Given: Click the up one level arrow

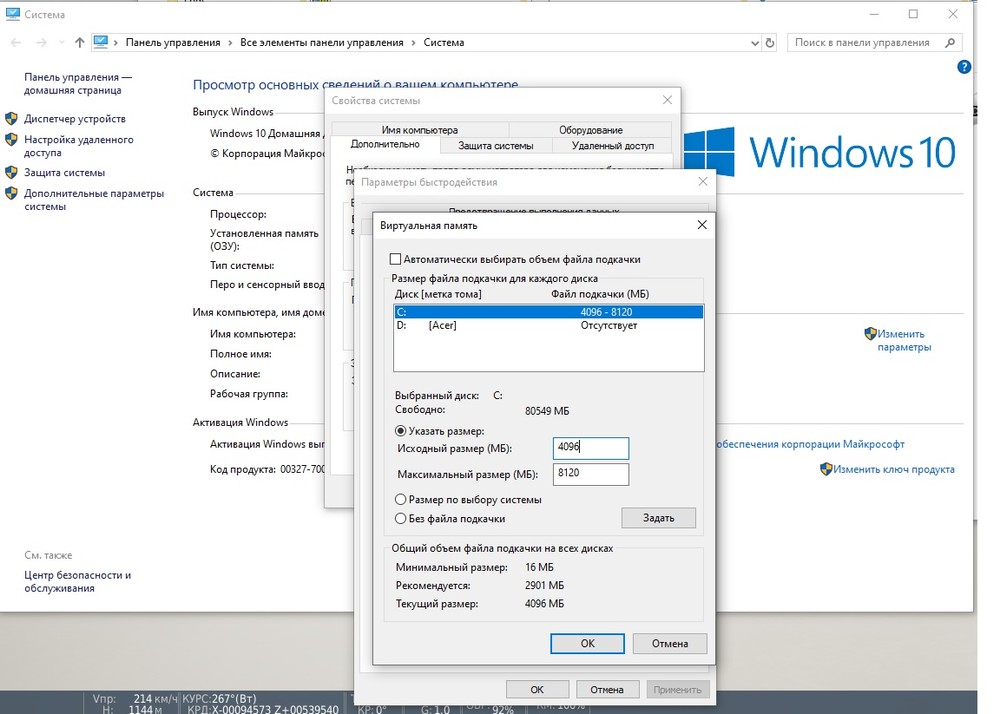Looking at the screenshot, I should coord(79,43).
